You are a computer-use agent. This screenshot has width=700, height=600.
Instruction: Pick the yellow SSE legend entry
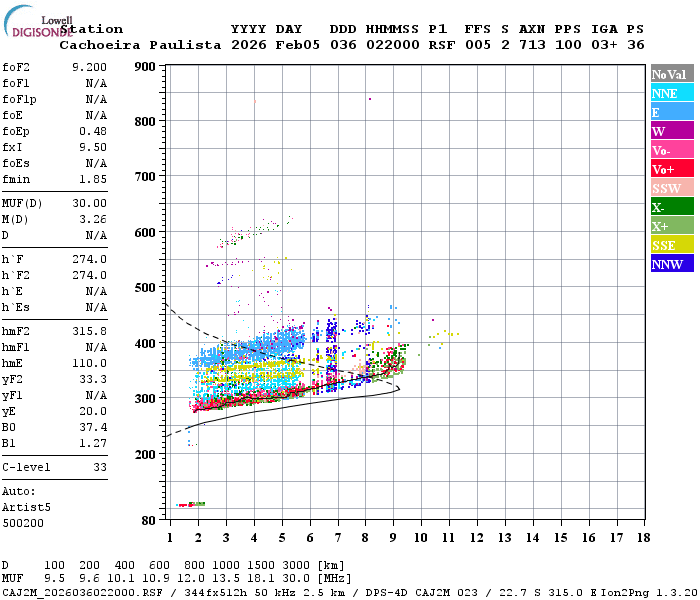point(670,245)
